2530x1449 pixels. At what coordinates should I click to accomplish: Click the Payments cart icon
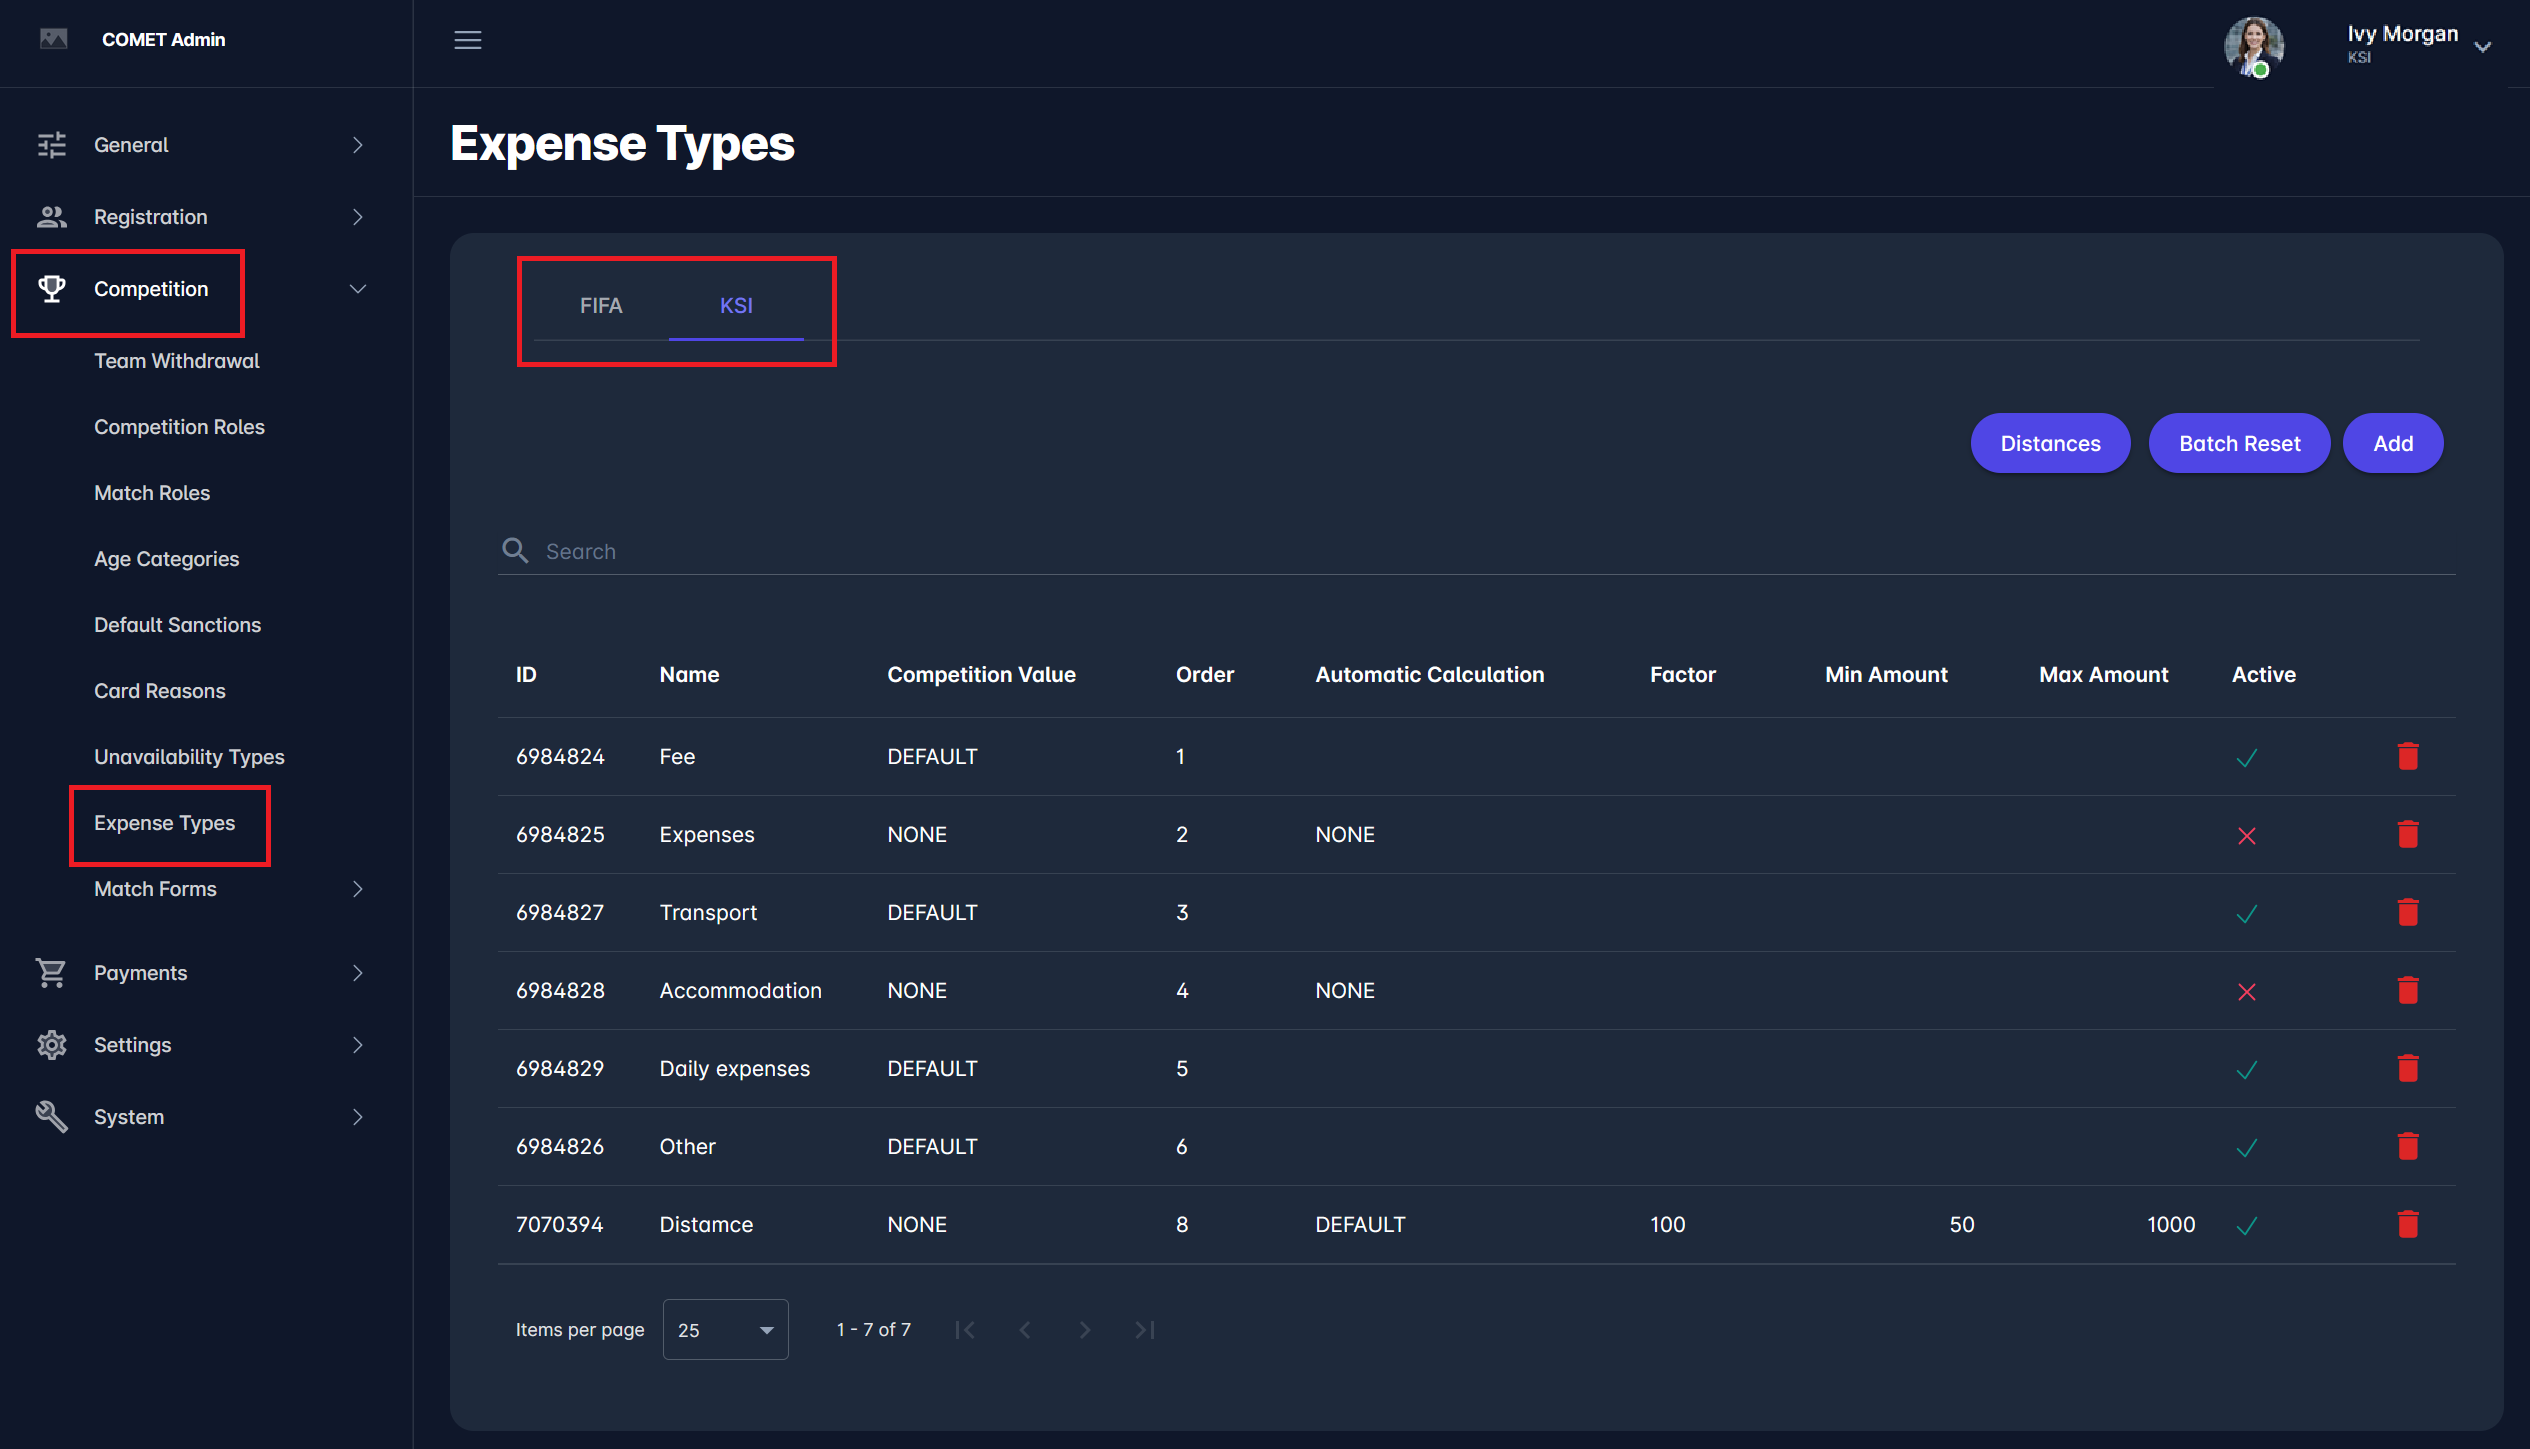click(x=51, y=972)
